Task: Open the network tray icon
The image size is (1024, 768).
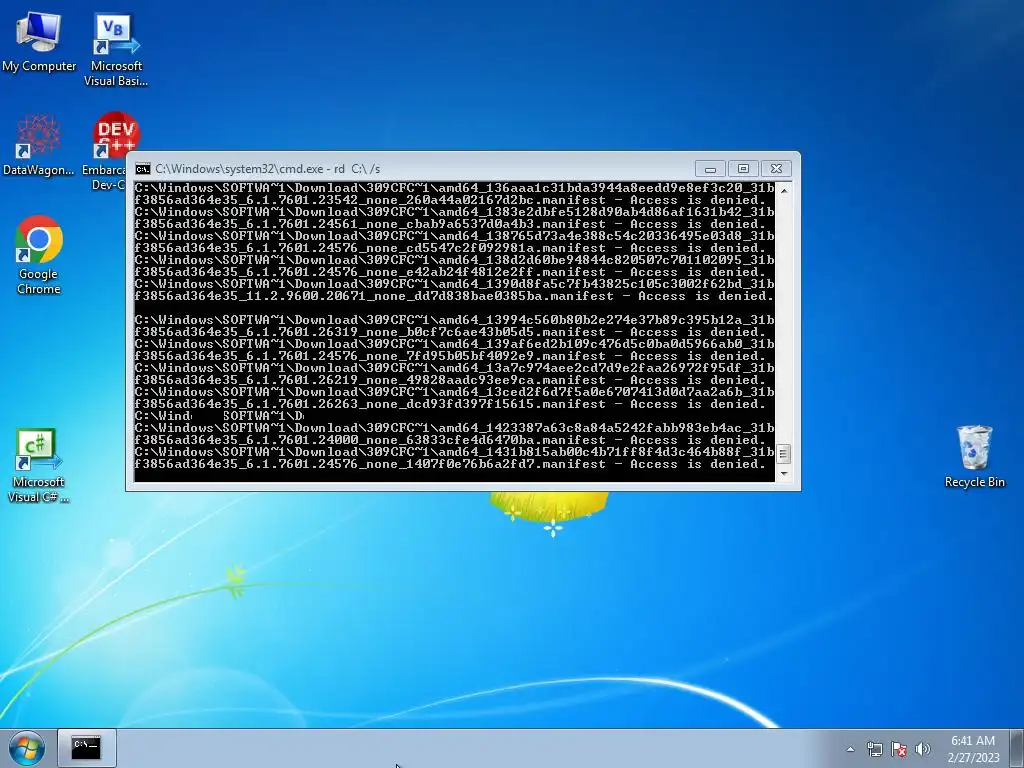Action: [874, 749]
